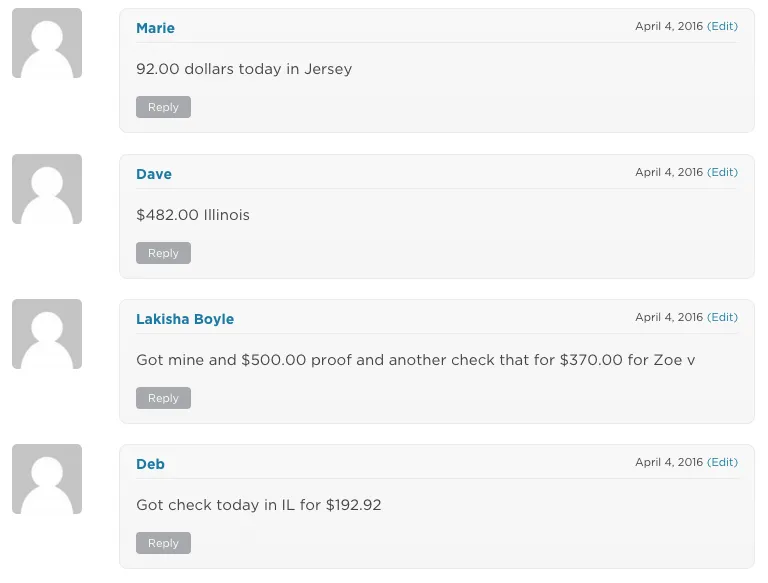This screenshot has width=768, height=583.
Task: Reply to Dave's Illinois comment
Action: pyautogui.click(x=163, y=253)
